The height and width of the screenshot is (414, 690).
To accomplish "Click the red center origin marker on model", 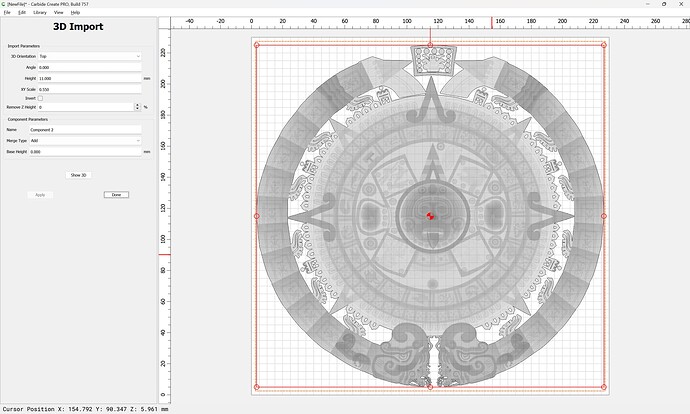I will click(430, 216).
